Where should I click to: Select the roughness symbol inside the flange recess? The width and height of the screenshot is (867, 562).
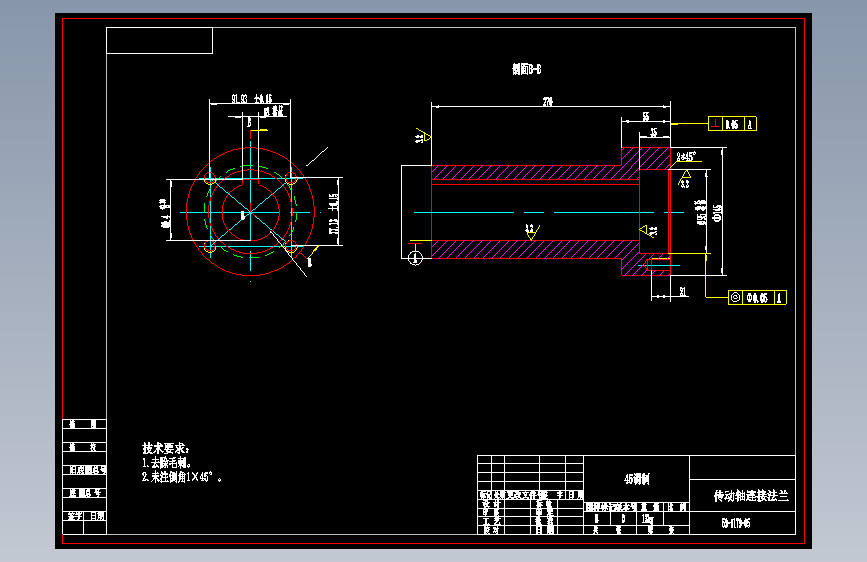tap(648, 230)
